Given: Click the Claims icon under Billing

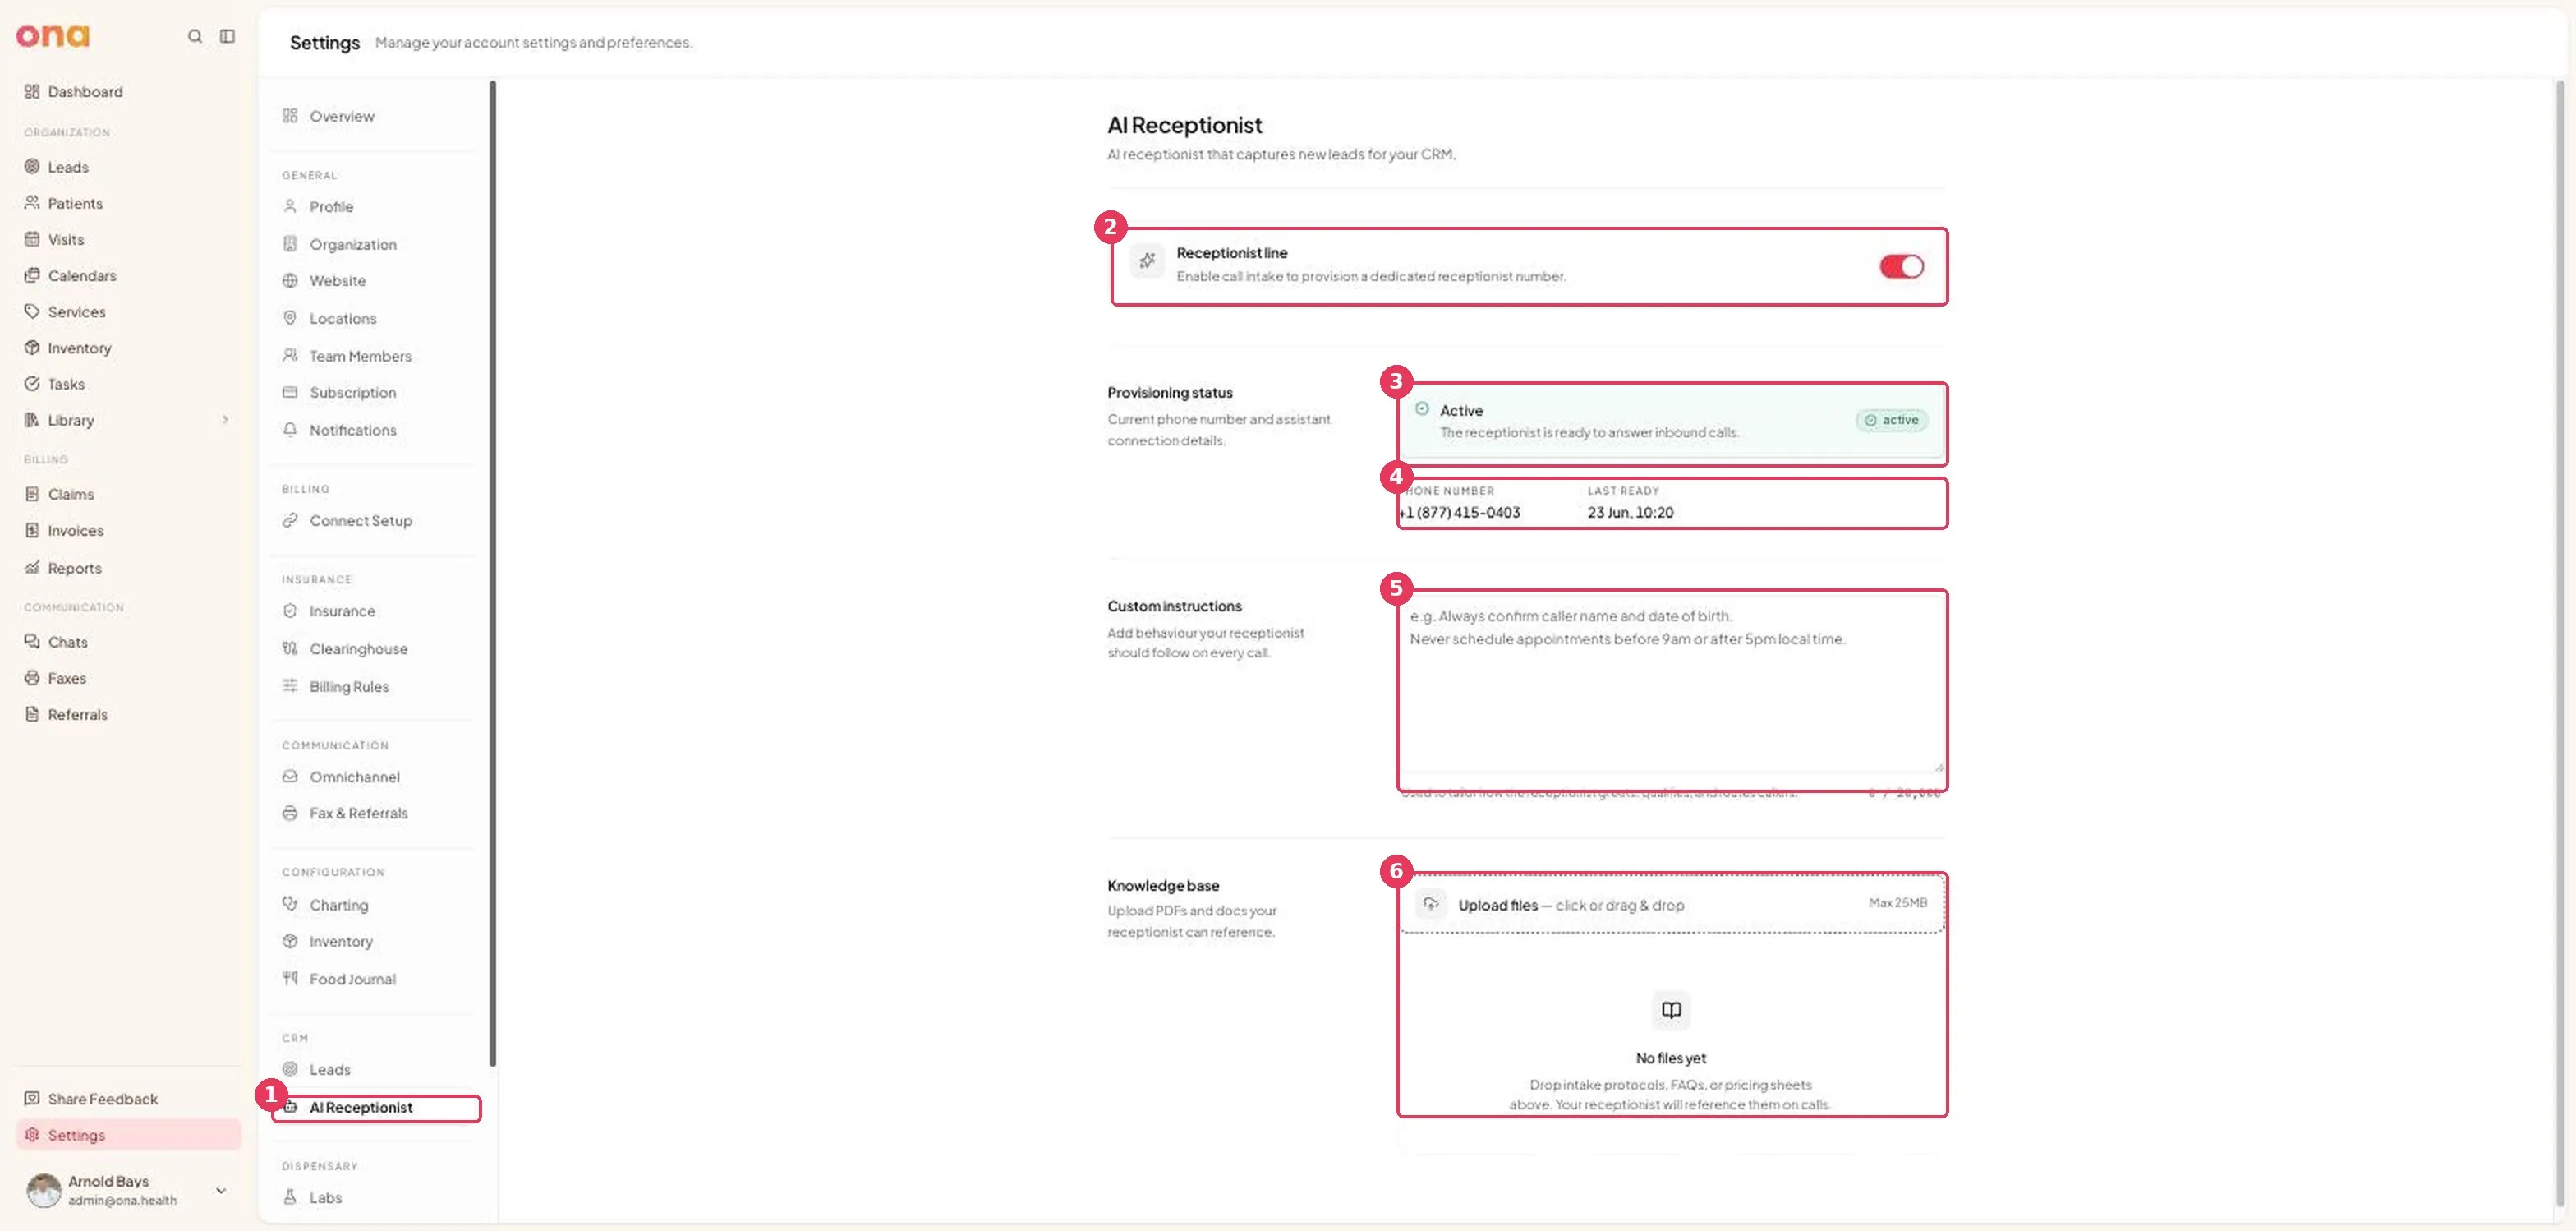Looking at the screenshot, I should (x=32, y=494).
